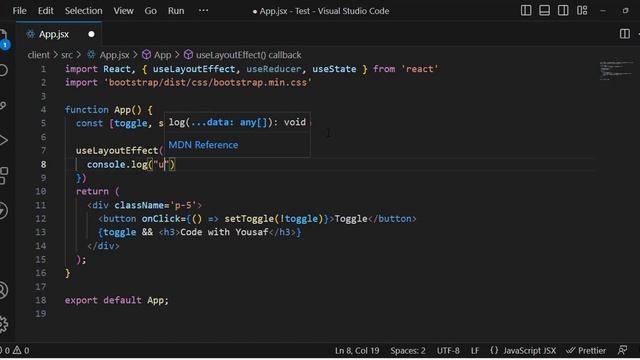Open the Search view in activity bar

[x=3, y=70]
